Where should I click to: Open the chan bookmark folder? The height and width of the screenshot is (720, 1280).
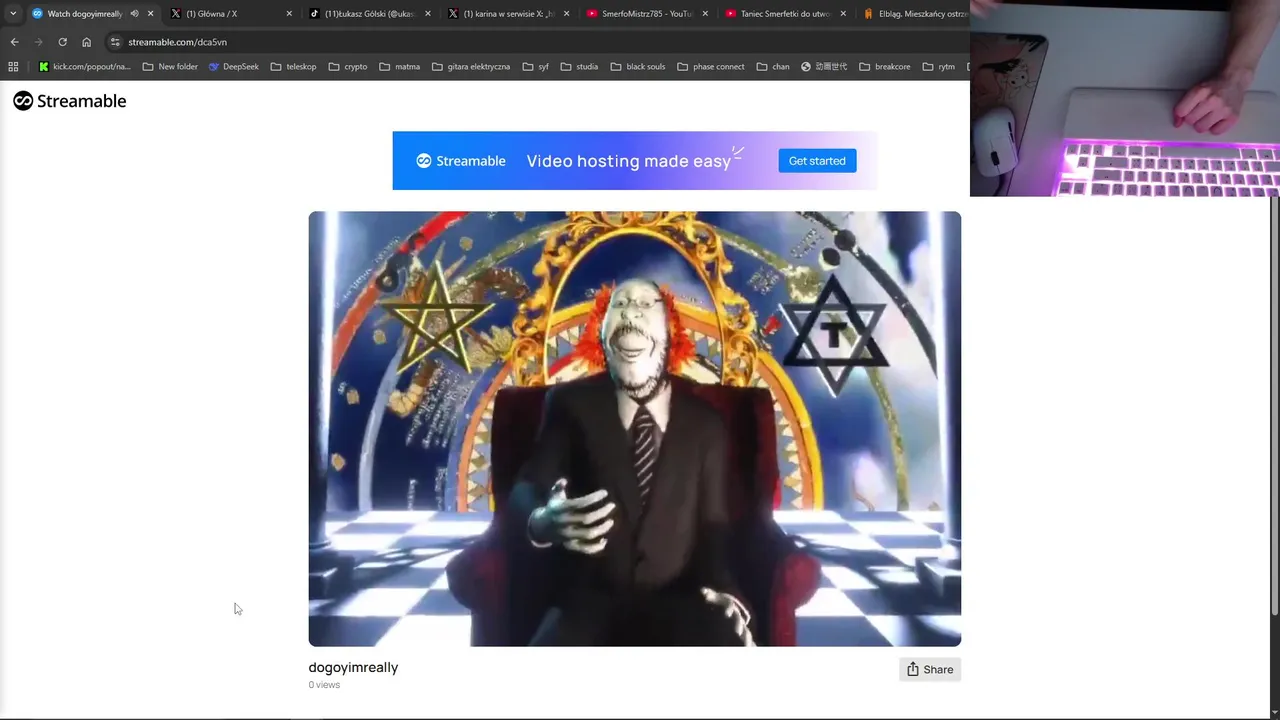click(x=773, y=67)
